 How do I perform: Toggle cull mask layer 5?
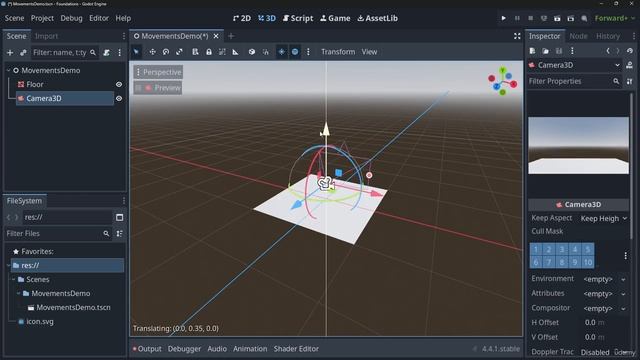tap(588, 249)
